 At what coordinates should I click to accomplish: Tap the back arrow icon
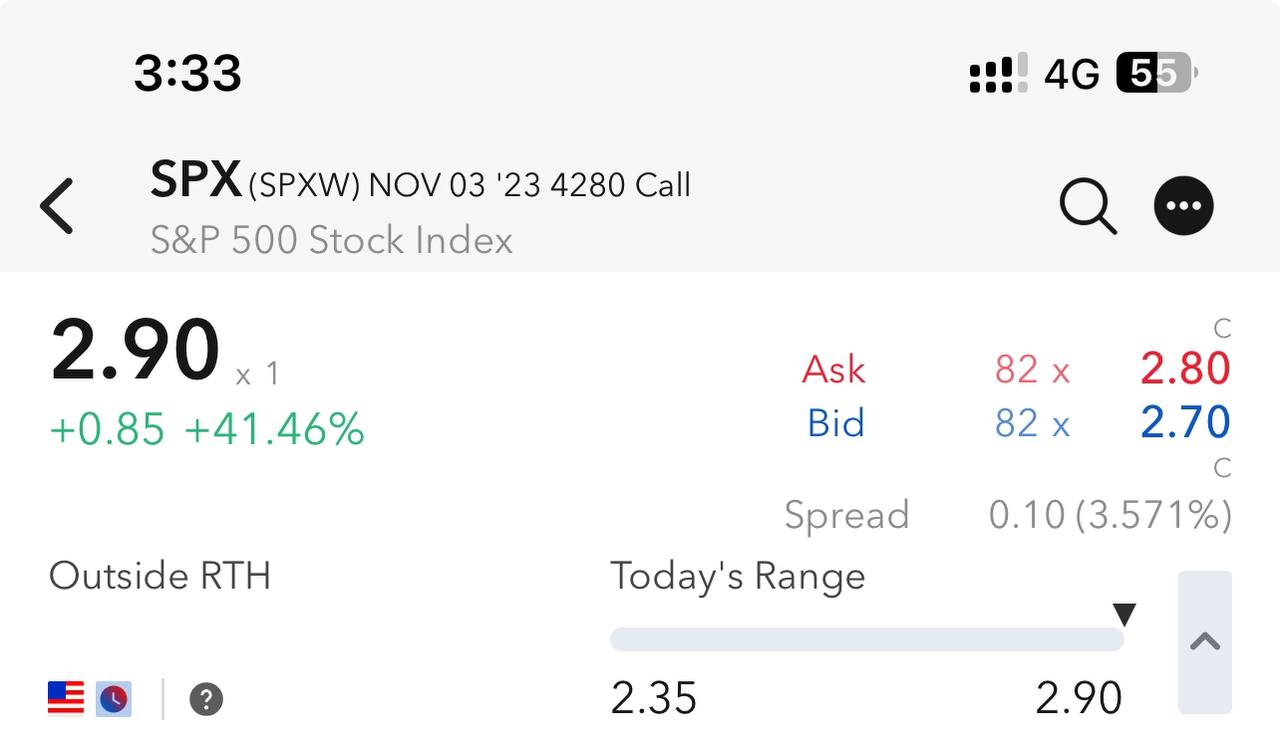[x=57, y=206]
